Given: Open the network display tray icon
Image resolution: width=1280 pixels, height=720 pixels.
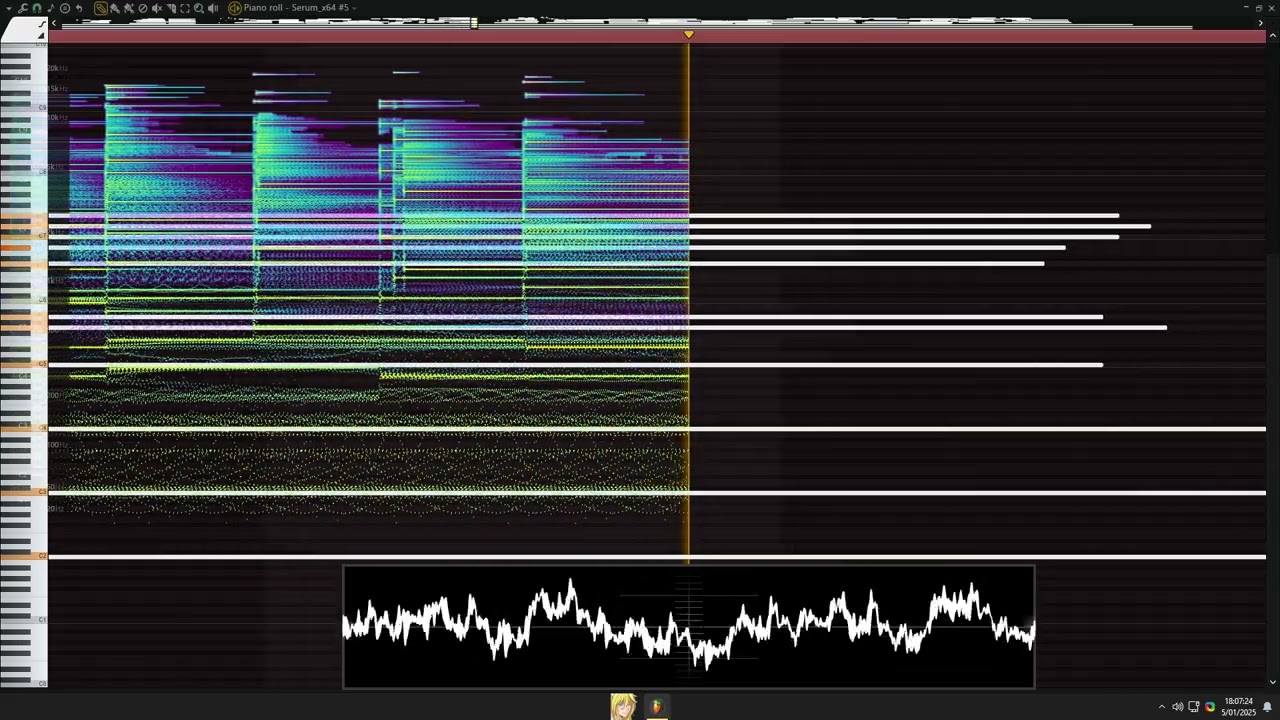Looking at the screenshot, I should click(1193, 707).
